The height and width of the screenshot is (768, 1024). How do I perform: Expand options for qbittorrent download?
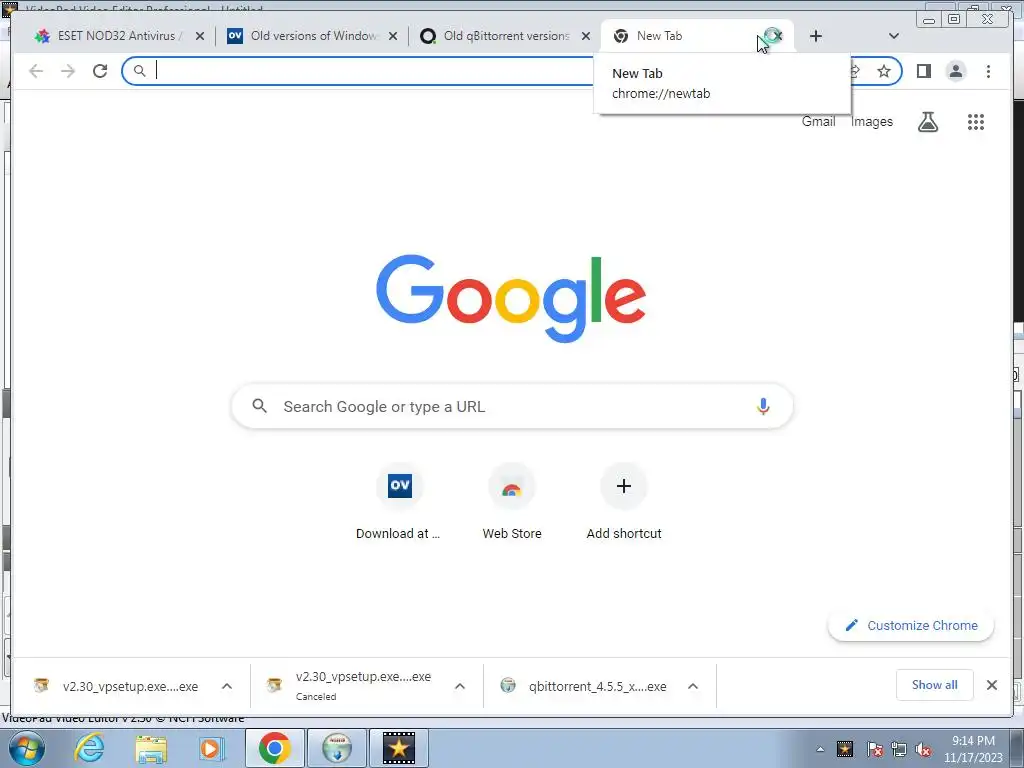[693, 686]
